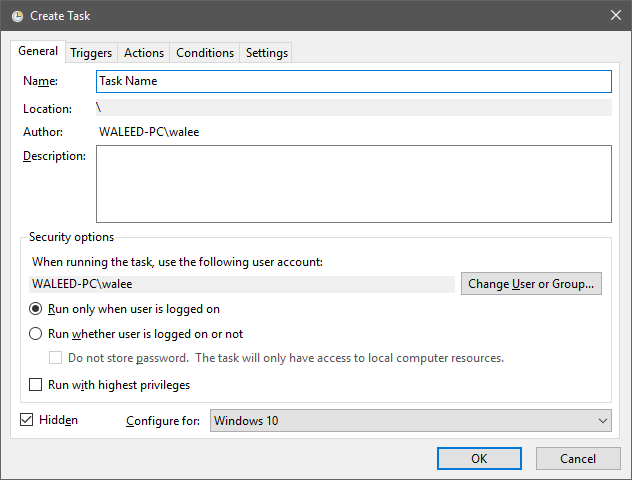632x480 pixels.
Task: Open the Settings tab
Action: [x=266, y=53]
